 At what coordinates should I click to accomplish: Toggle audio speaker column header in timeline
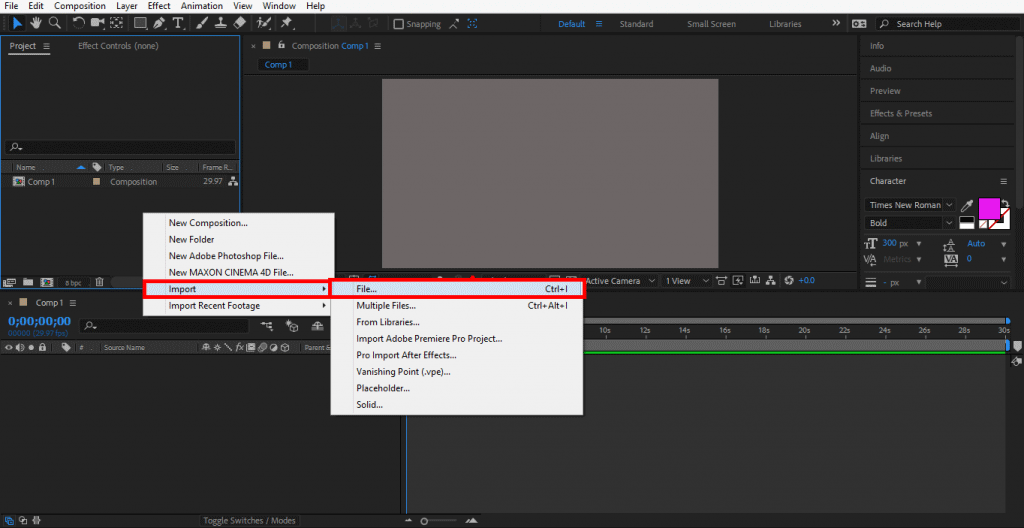pyautogui.click(x=20, y=348)
